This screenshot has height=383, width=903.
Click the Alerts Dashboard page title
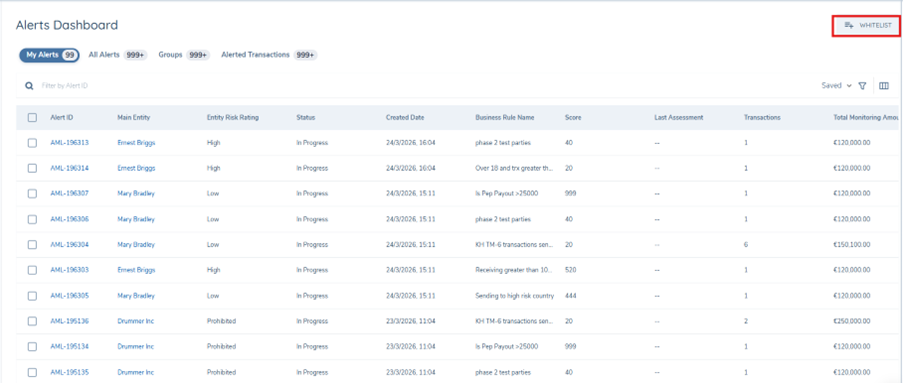click(x=67, y=25)
